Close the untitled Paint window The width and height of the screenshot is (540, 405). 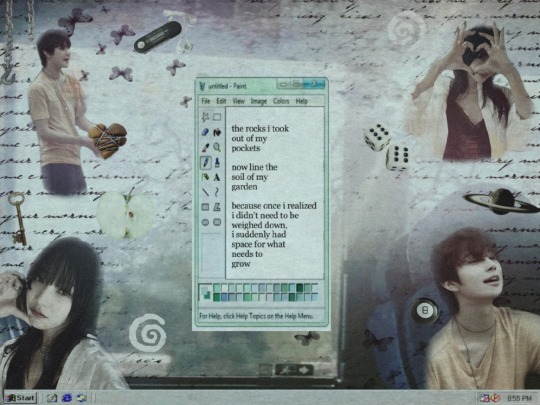point(314,84)
